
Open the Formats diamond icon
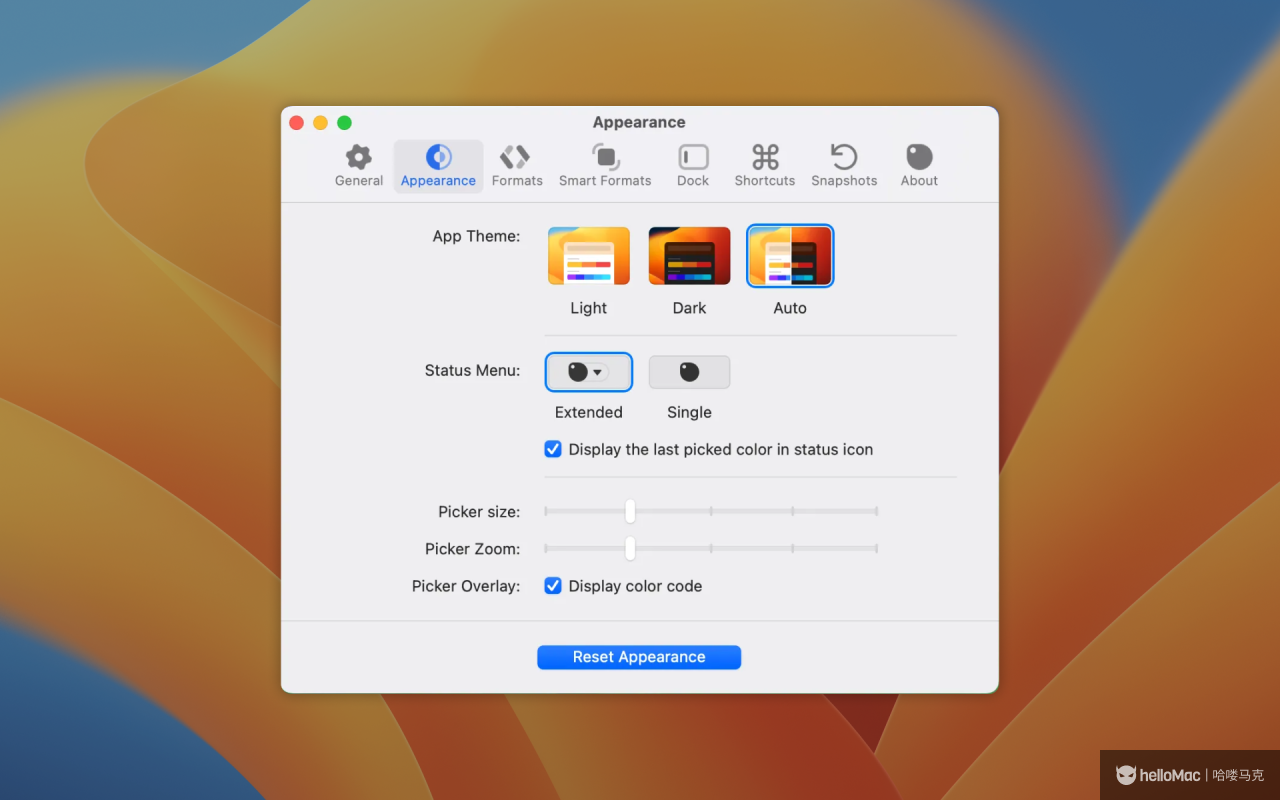tap(515, 157)
